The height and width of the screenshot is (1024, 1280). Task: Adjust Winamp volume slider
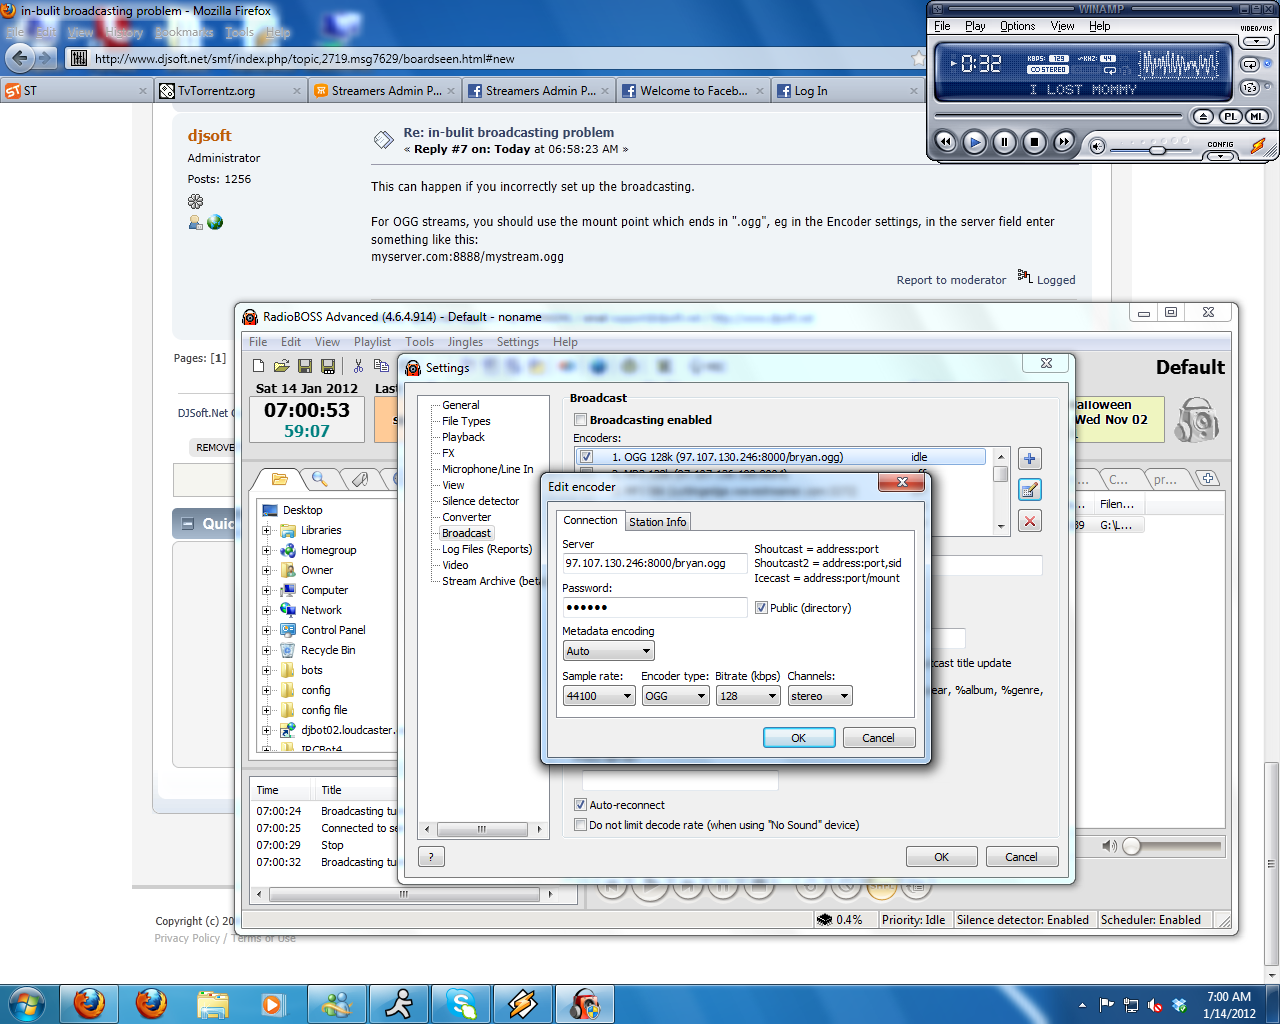[x=1157, y=150]
